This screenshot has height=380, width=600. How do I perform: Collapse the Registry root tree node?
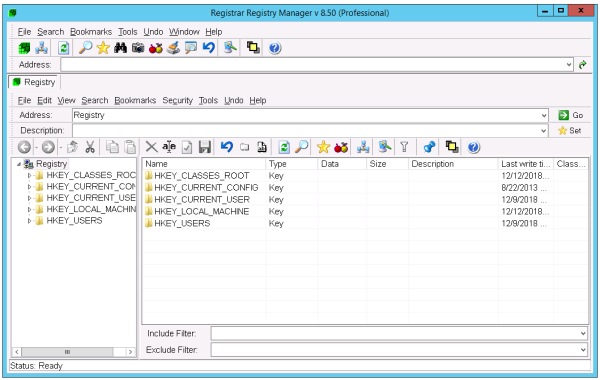click(19, 164)
